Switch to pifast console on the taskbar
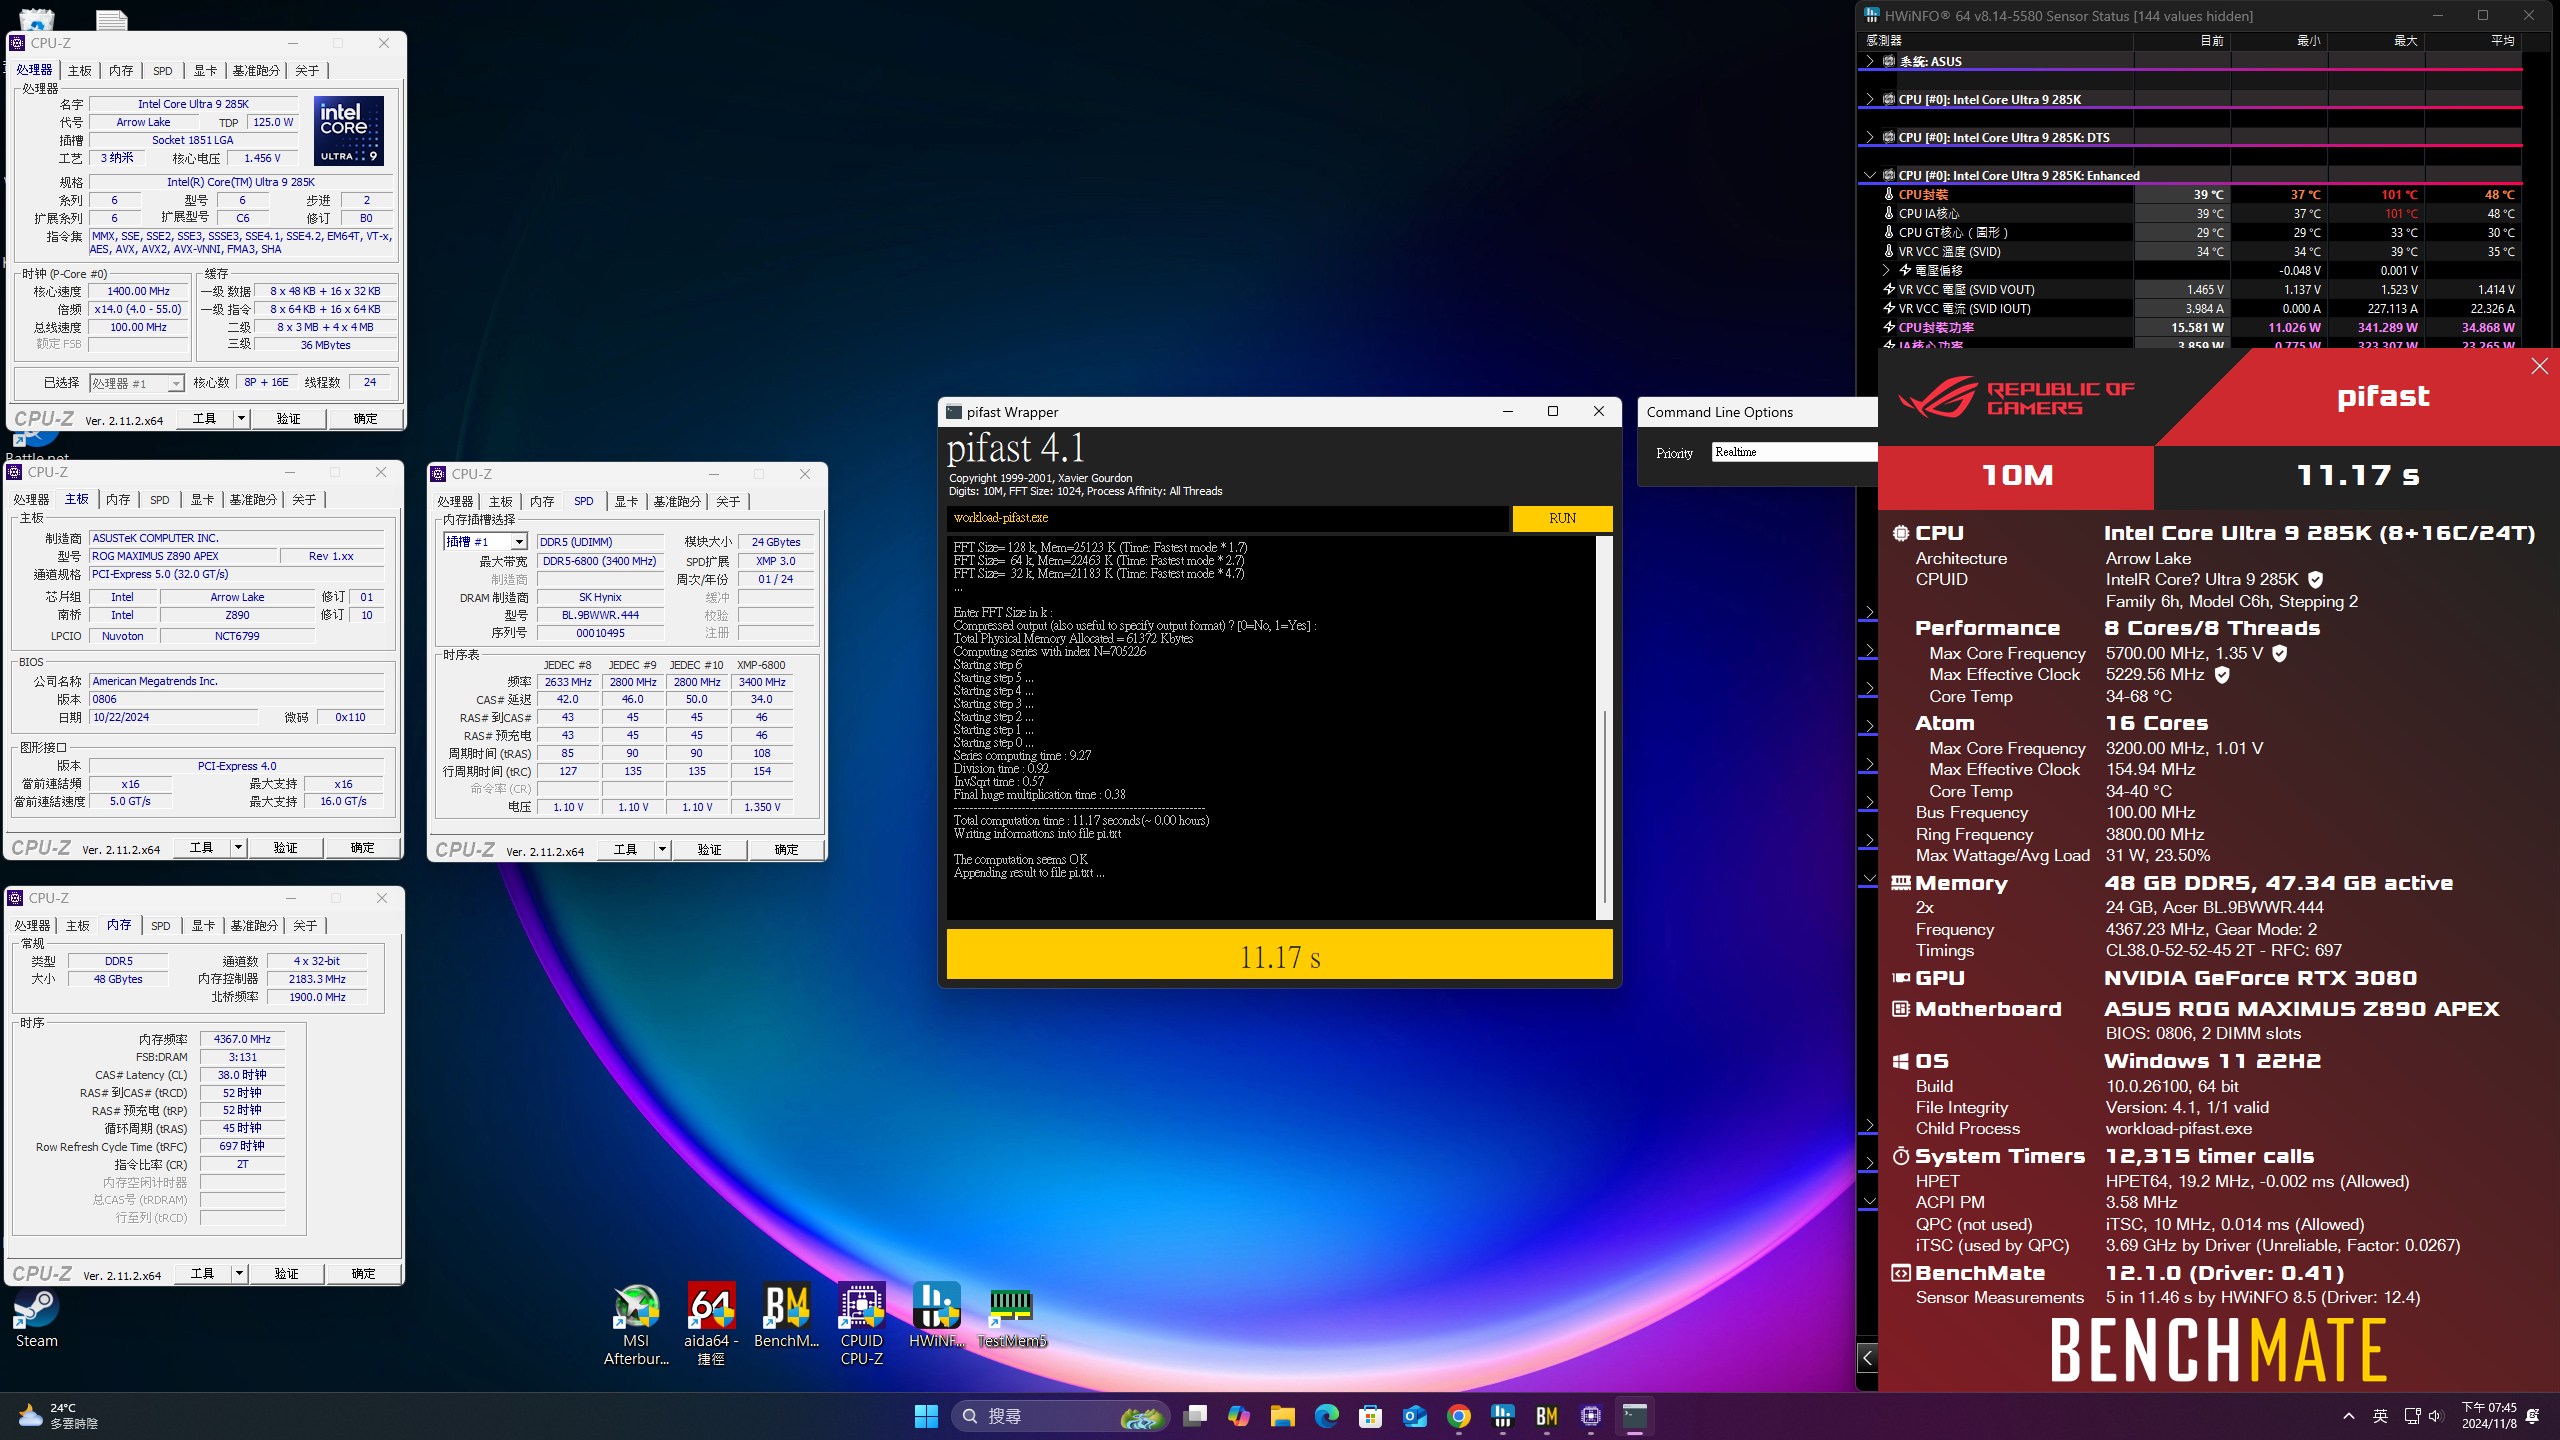Viewport: 2560px width, 1440px height. (x=1635, y=1416)
